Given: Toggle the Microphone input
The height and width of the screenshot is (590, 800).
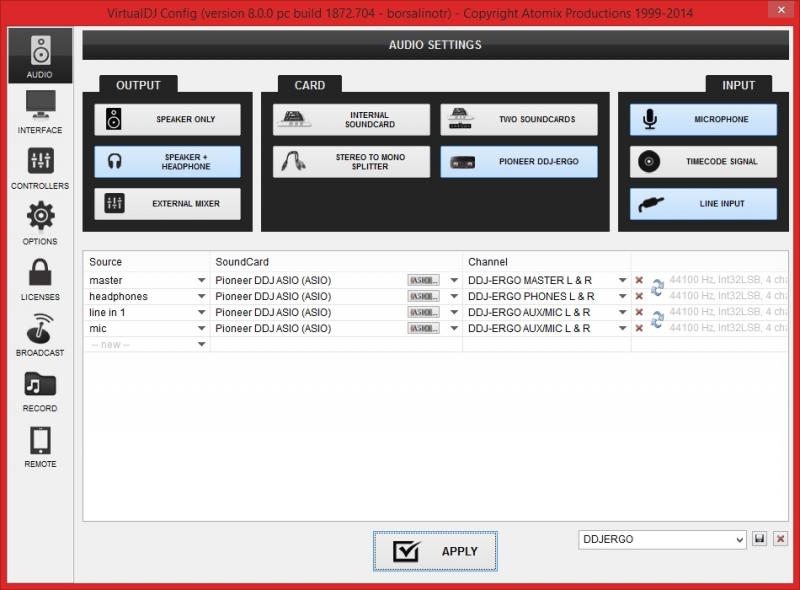Looking at the screenshot, I should pyautogui.click(x=704, y=119).
